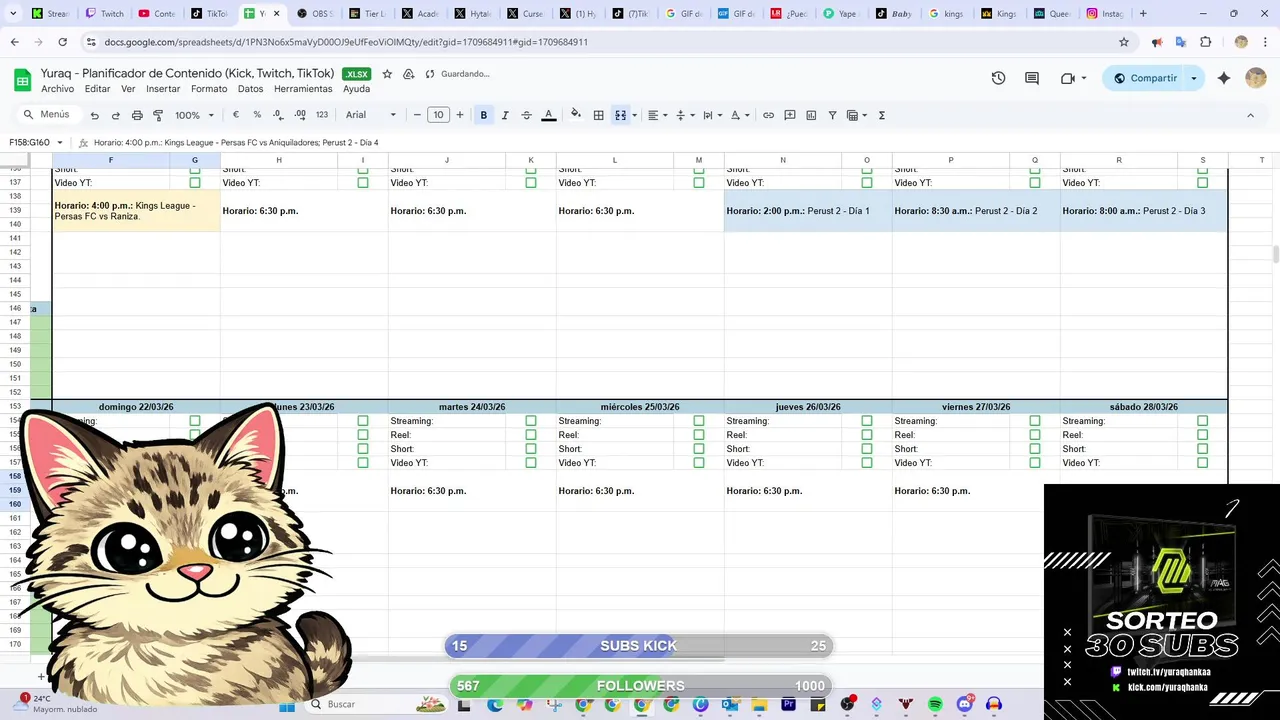Click the Google Sheets home logo
1280x720 pixels.
(x=22, y=80)
